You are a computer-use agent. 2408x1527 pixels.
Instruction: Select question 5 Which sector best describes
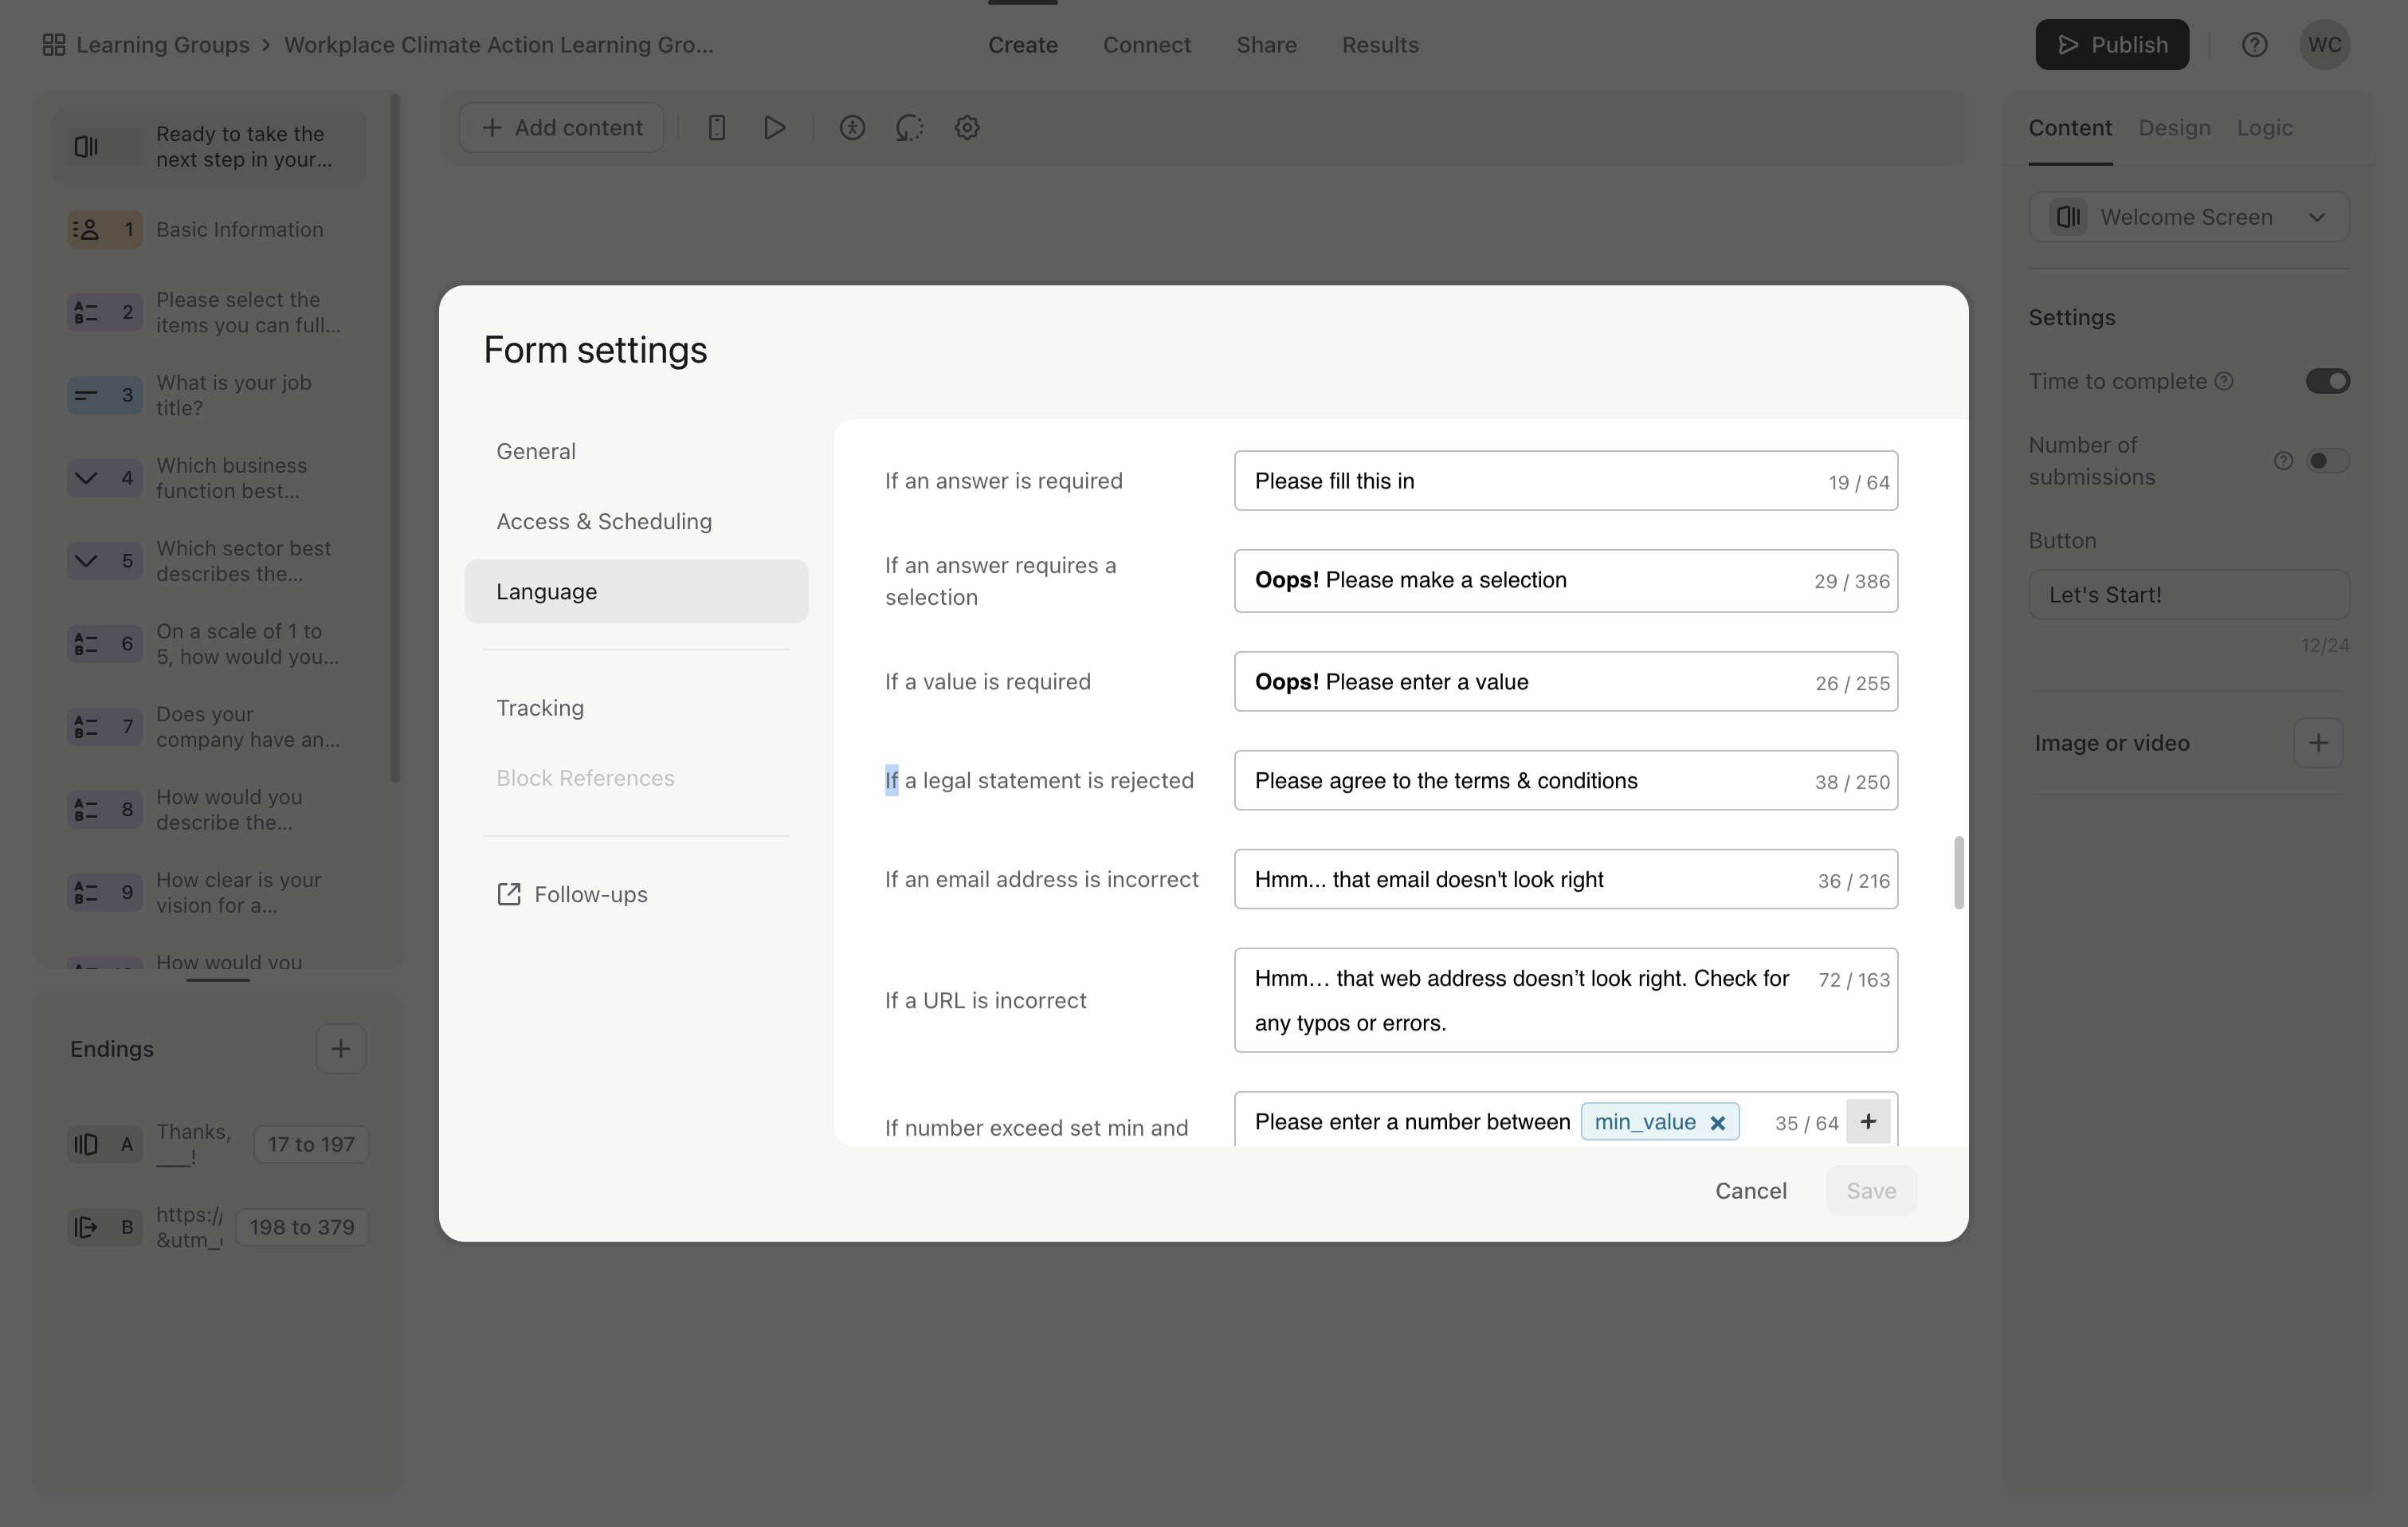point(209,561)
